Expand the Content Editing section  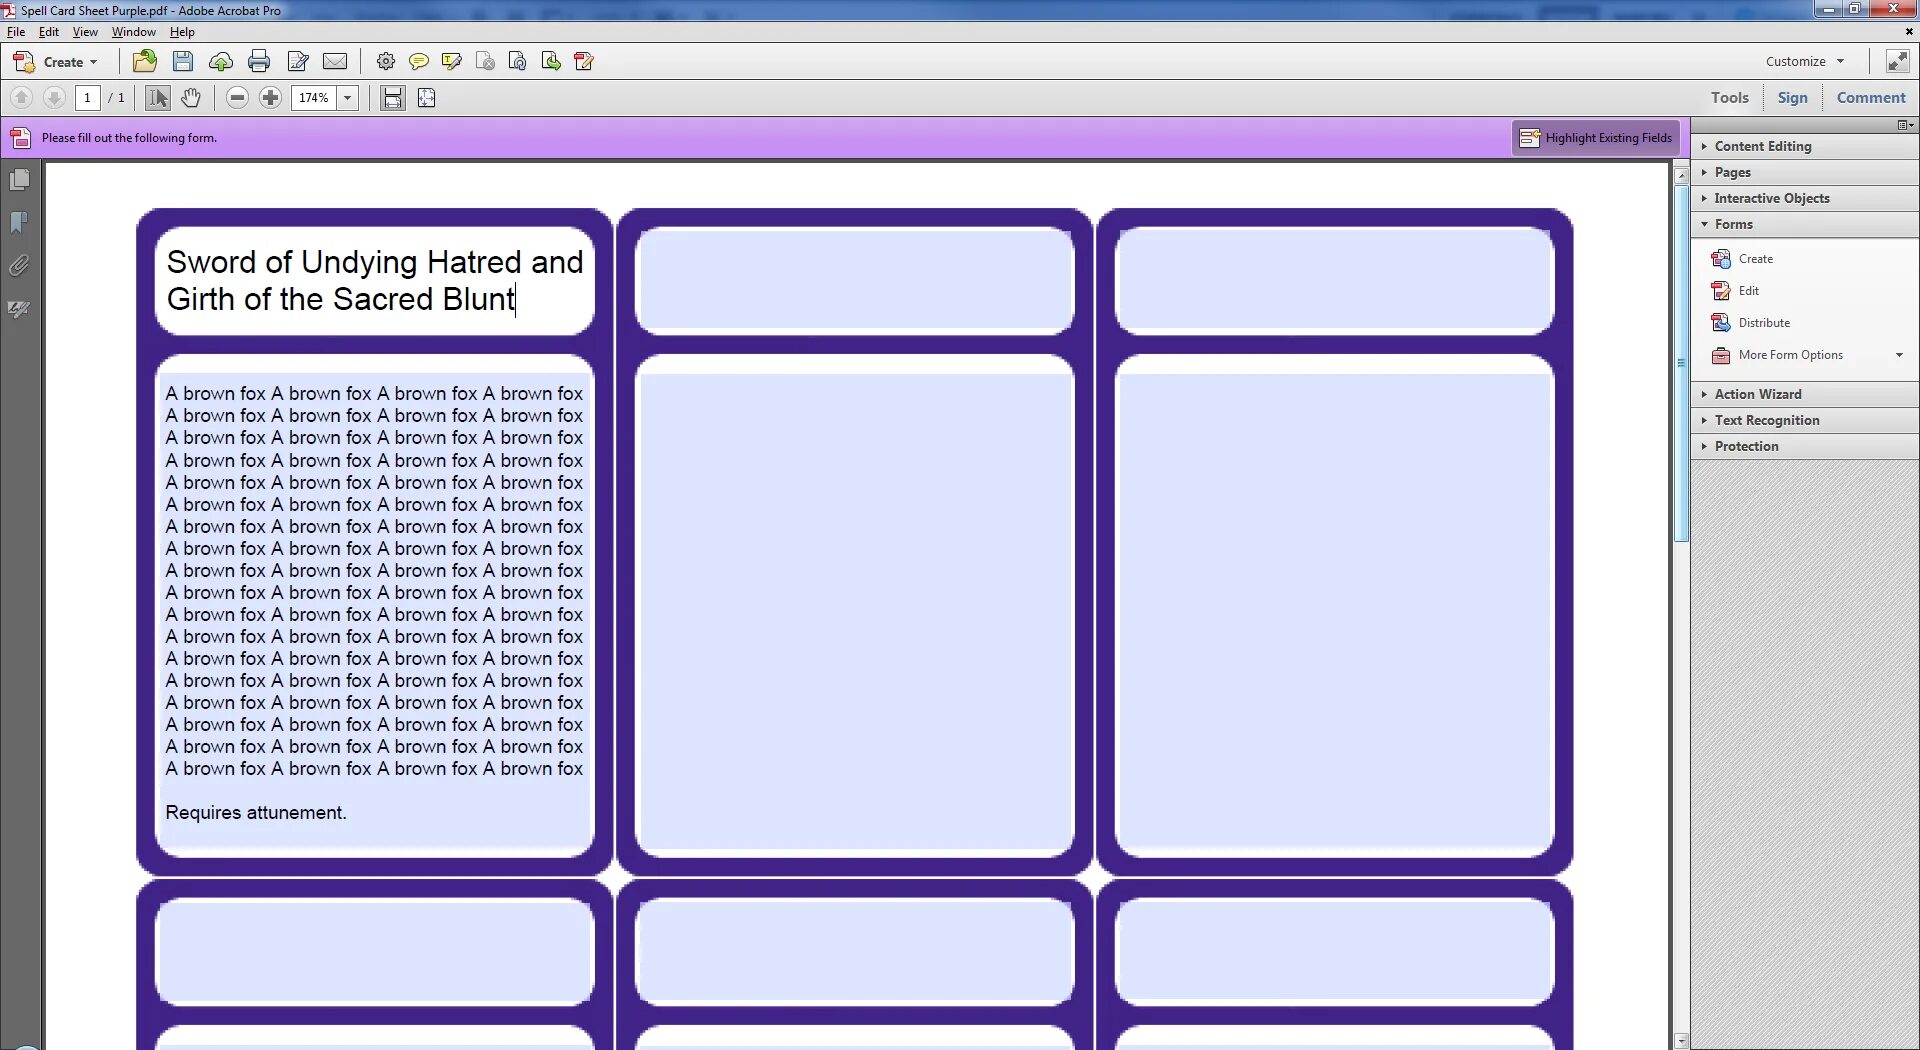coord(1805,146)
